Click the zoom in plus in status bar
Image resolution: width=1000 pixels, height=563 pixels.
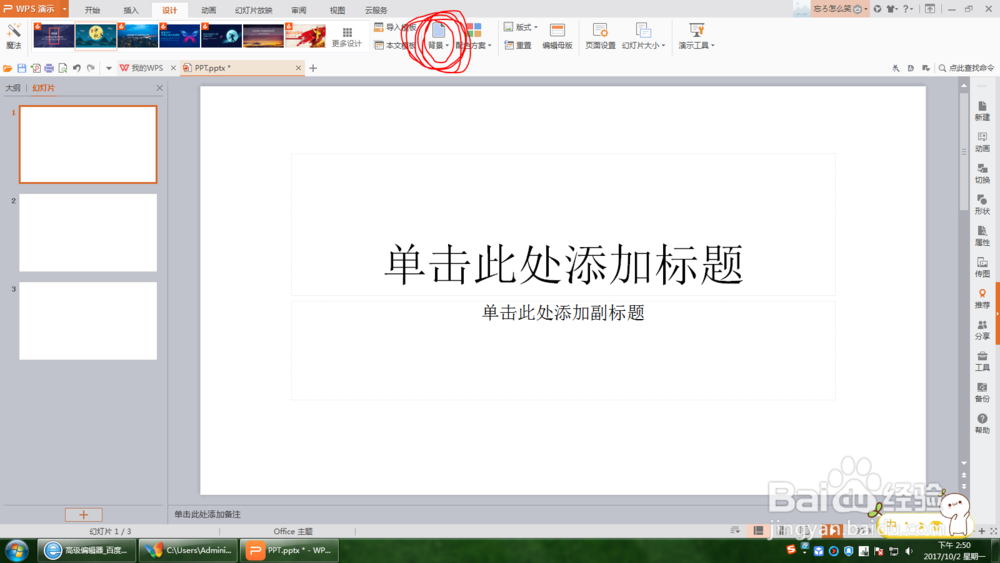tap(982, 530)
